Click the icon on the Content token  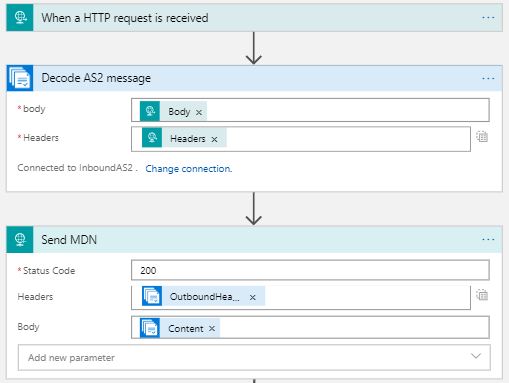tap(150, 328)
